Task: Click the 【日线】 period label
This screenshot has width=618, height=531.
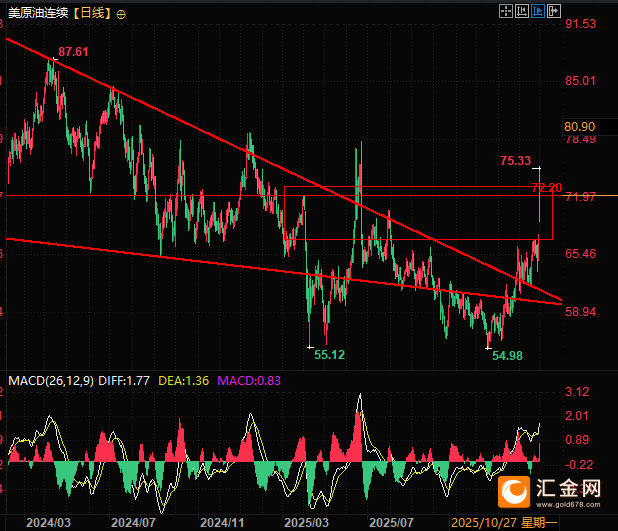Action: (93, 13)
